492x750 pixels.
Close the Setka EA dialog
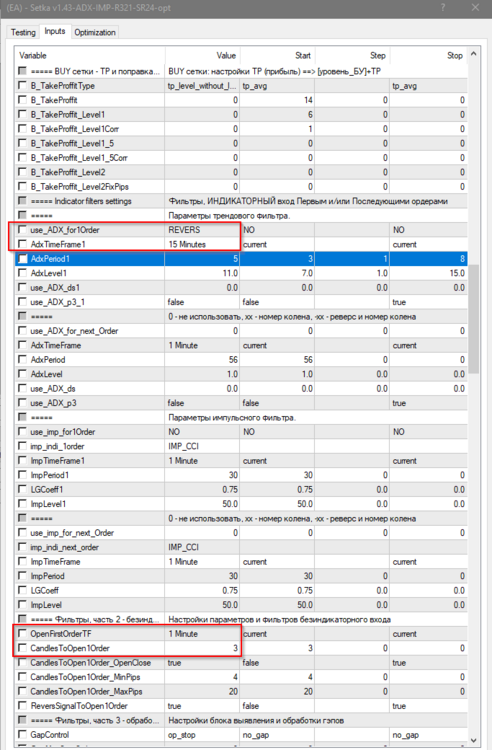pos(475,8)
